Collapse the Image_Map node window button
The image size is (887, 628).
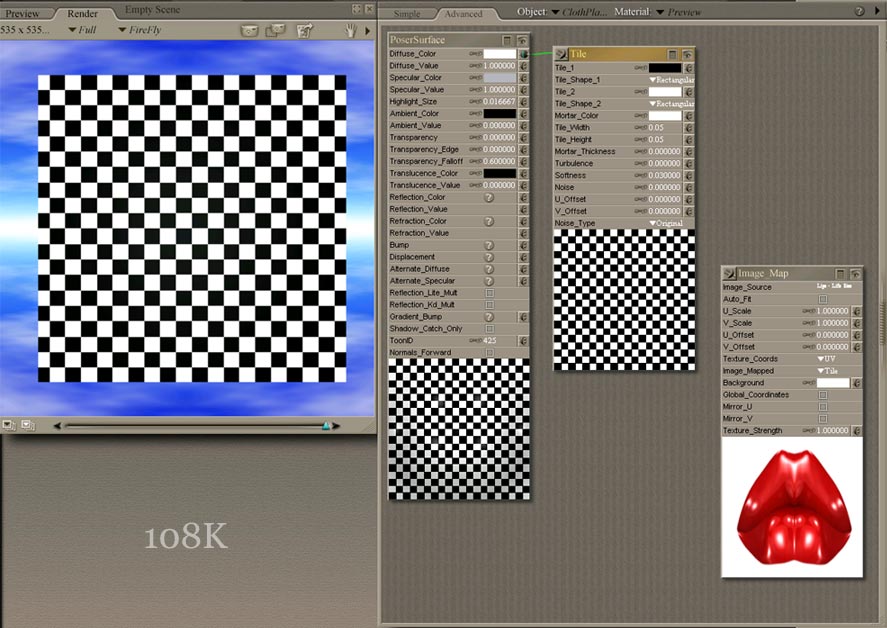pyautogui.click(x=840, y=274)
